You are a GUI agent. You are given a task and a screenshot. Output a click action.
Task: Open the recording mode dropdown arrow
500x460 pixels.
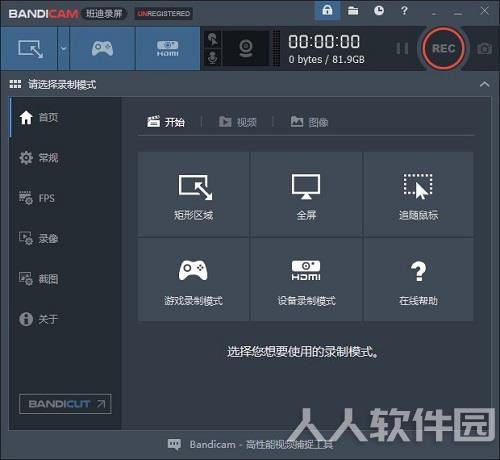[x=63, y=49]
